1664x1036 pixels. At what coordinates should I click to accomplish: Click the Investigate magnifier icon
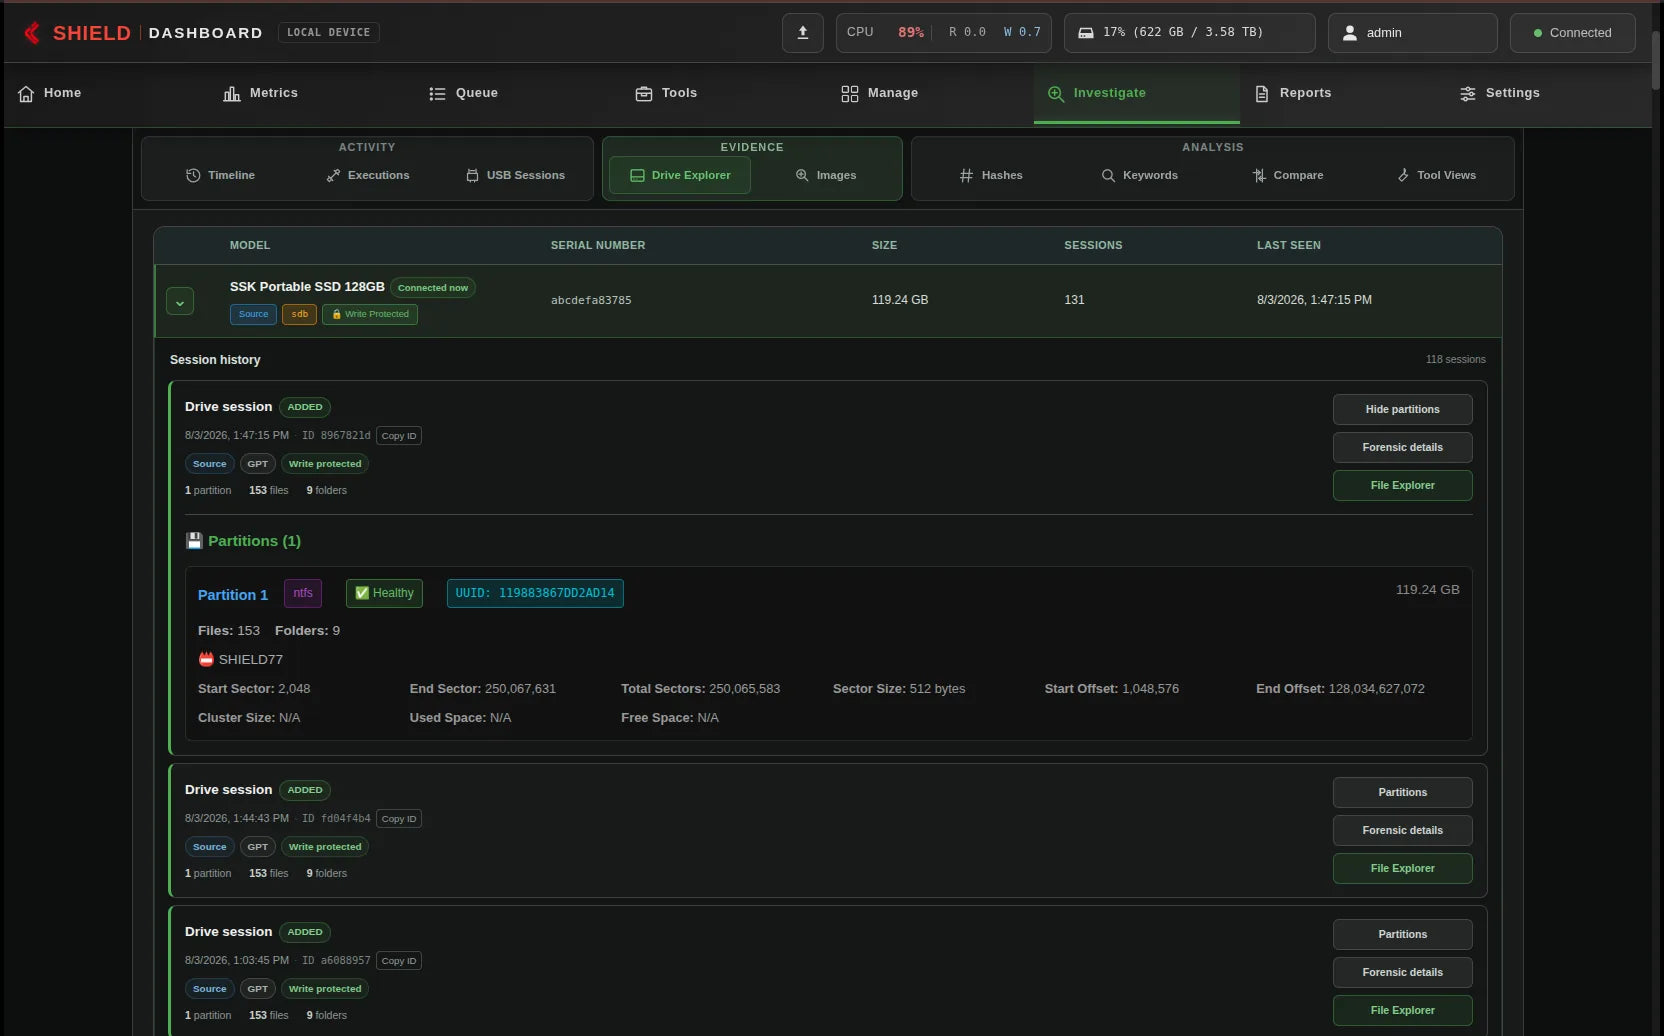(x=1056, y=93)
